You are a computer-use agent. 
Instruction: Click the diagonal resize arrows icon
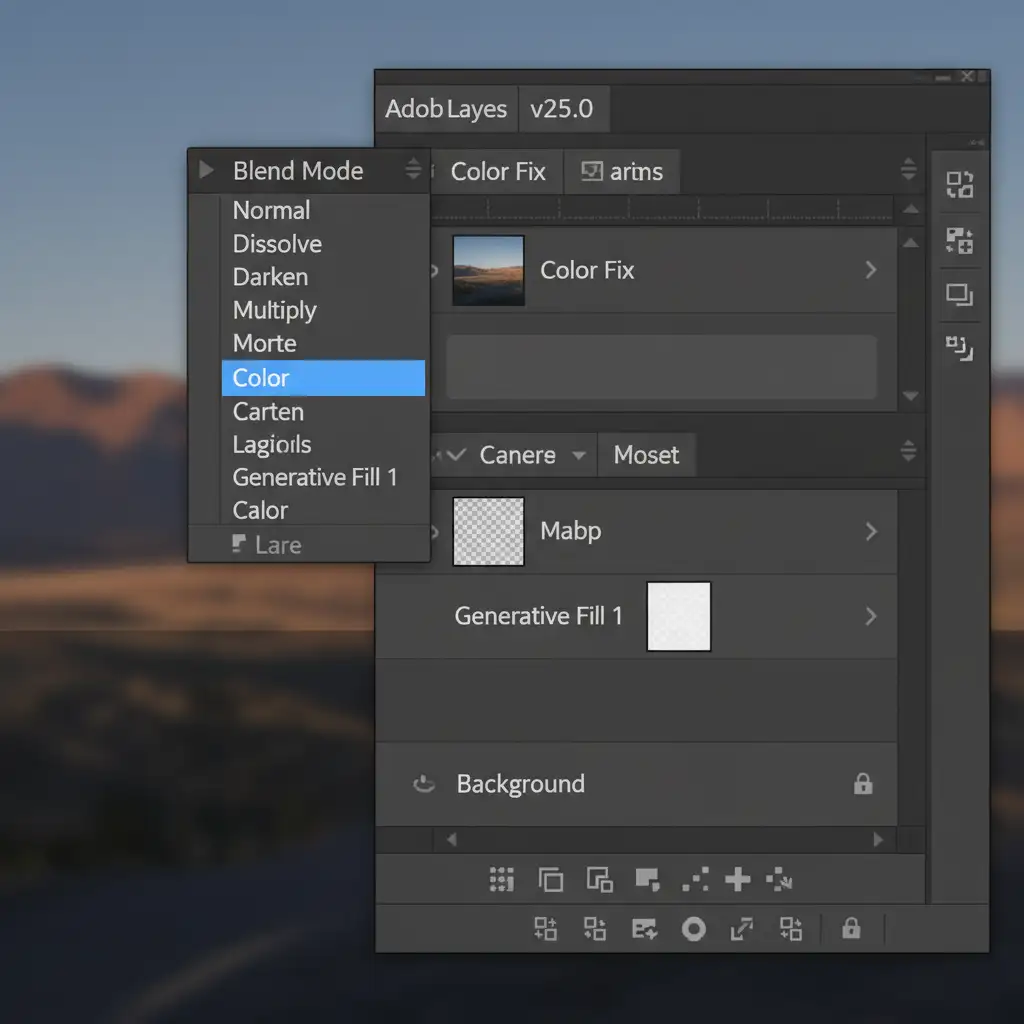coord(742,930)
